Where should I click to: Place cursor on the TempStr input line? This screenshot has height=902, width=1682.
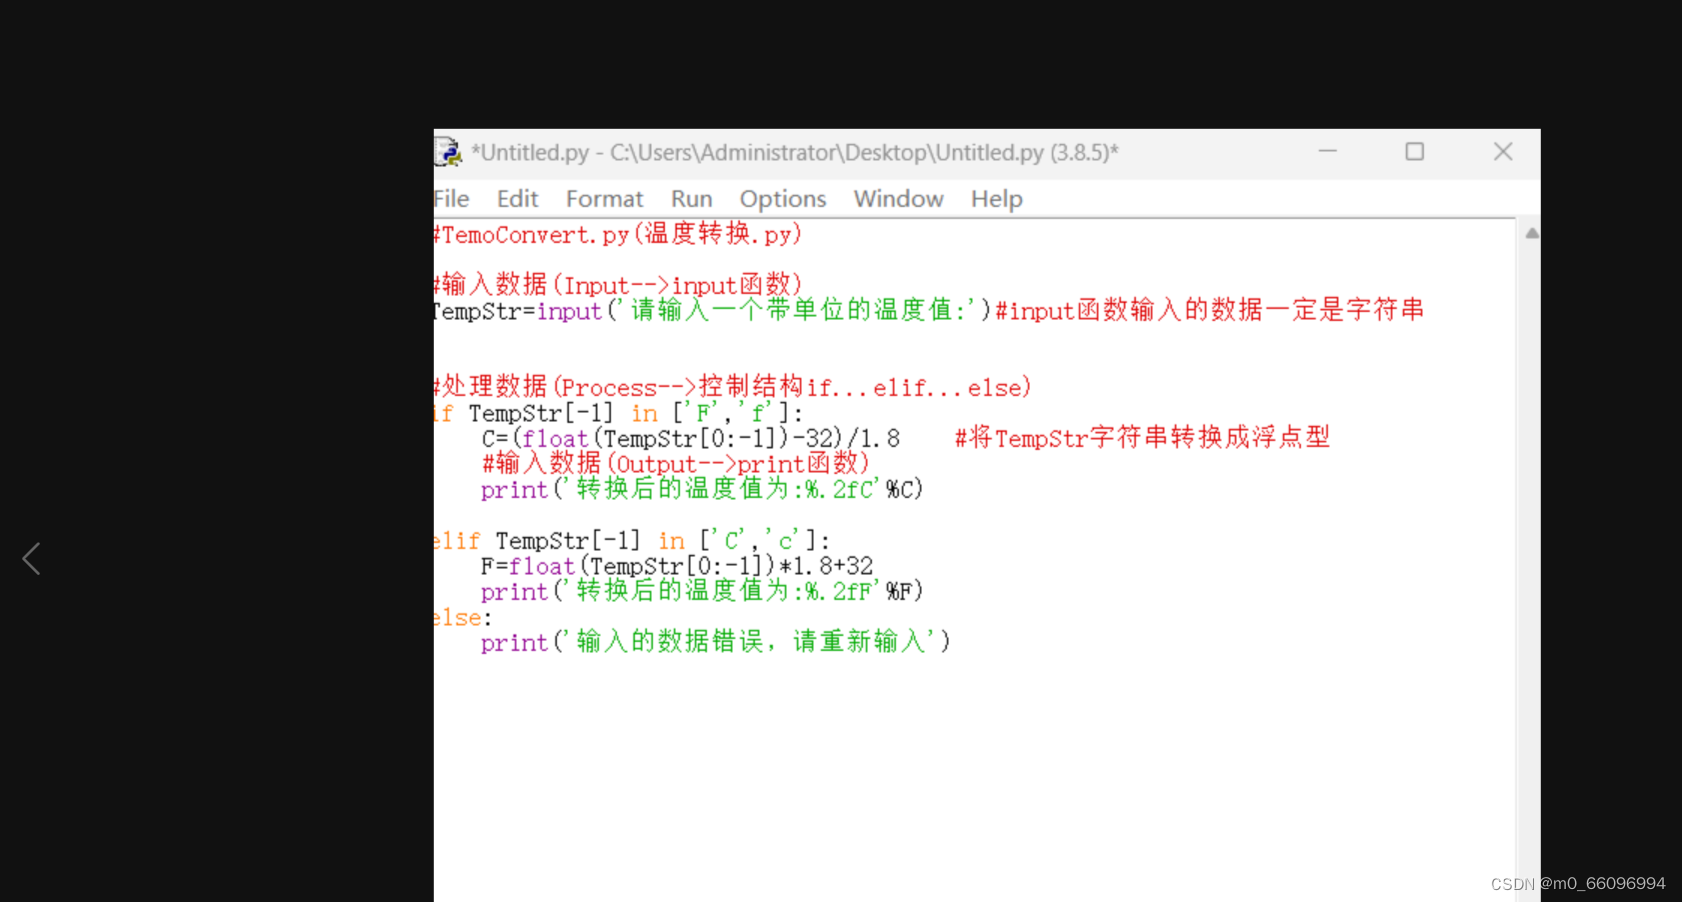click(700, 310)
